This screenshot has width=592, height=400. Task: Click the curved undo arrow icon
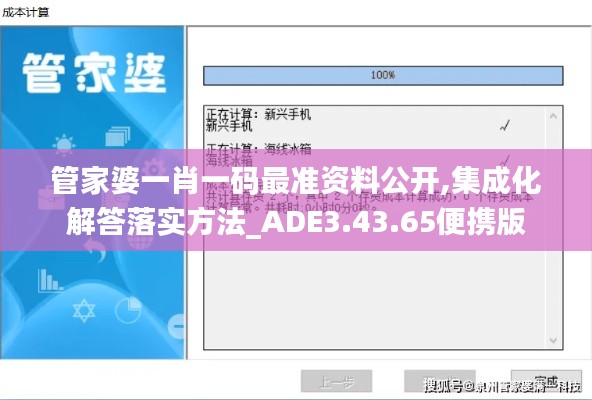(94, 252)
